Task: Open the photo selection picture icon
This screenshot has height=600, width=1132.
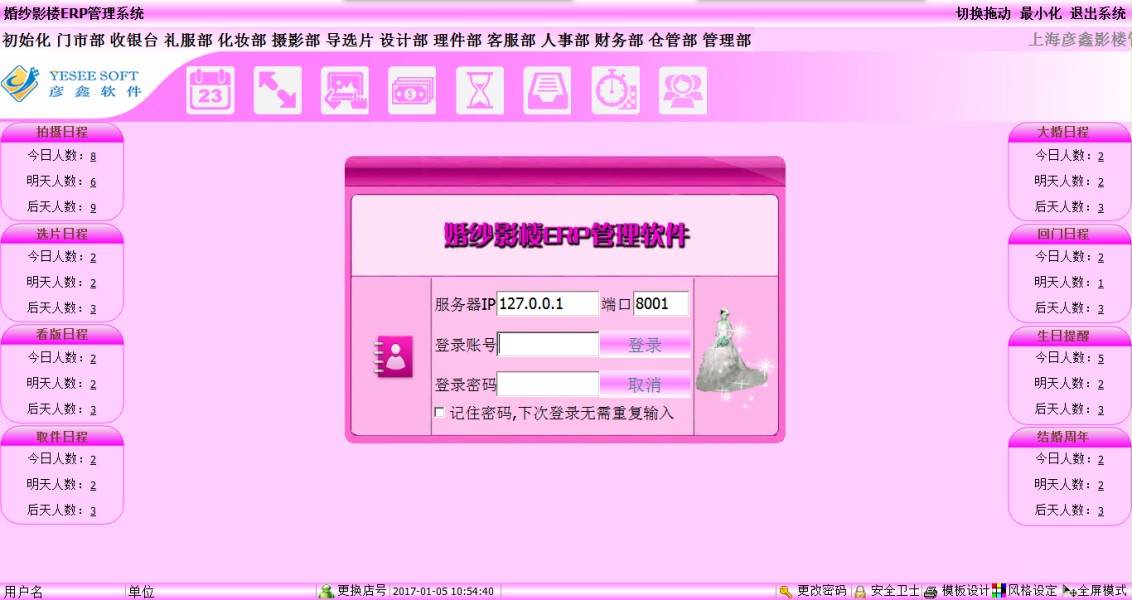Action: [344, 91]
